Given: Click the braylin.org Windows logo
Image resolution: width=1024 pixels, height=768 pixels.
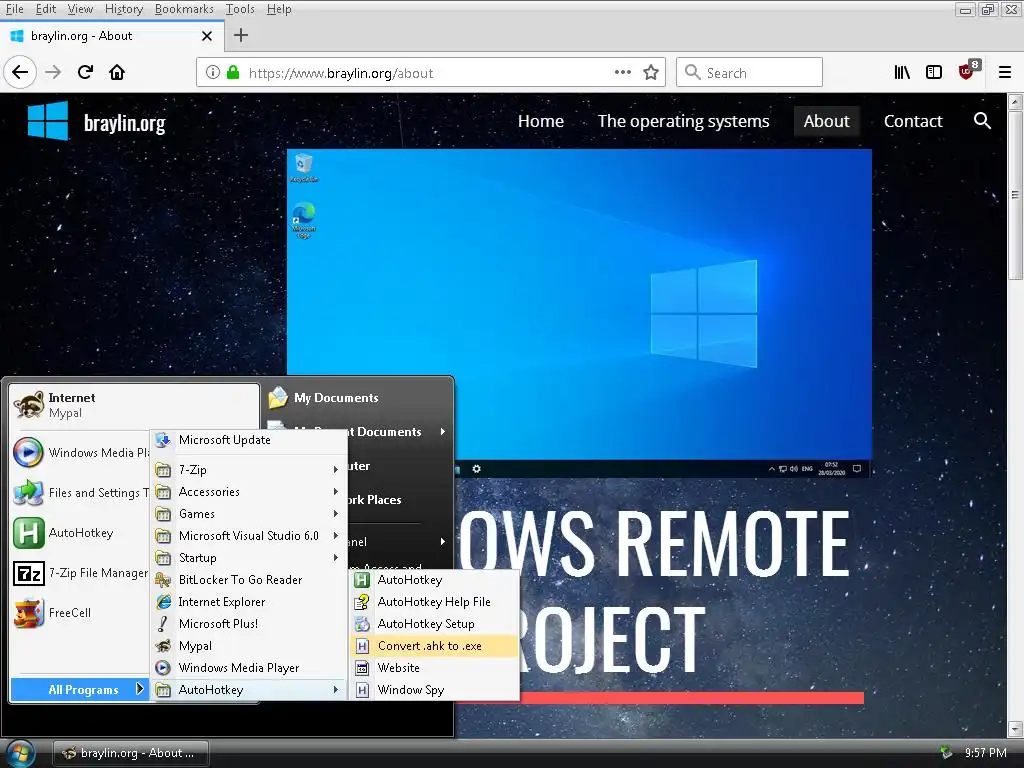Looking at the screenshot, I should 48,121.
